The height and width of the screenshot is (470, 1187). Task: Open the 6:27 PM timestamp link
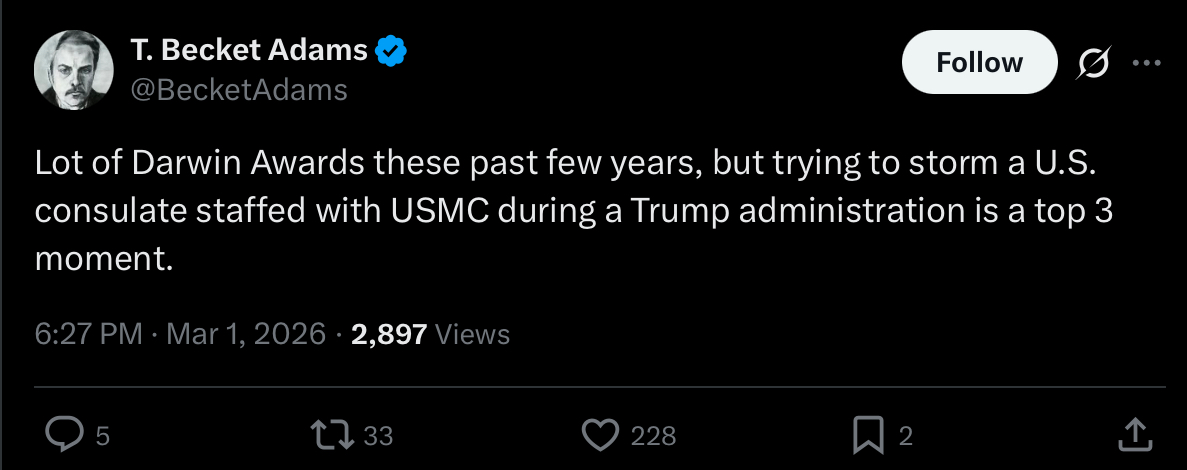coord(89,334)
